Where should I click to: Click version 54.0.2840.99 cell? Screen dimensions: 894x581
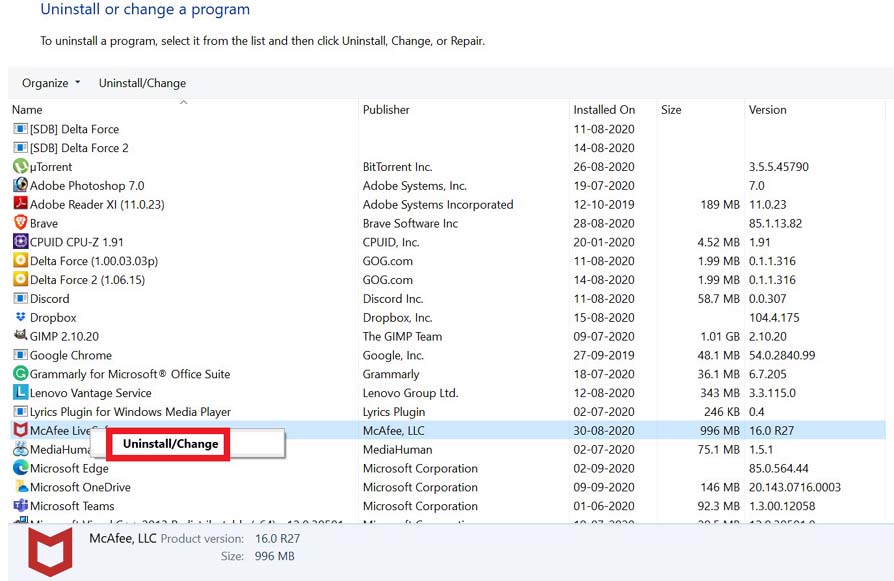click(782, 355)
